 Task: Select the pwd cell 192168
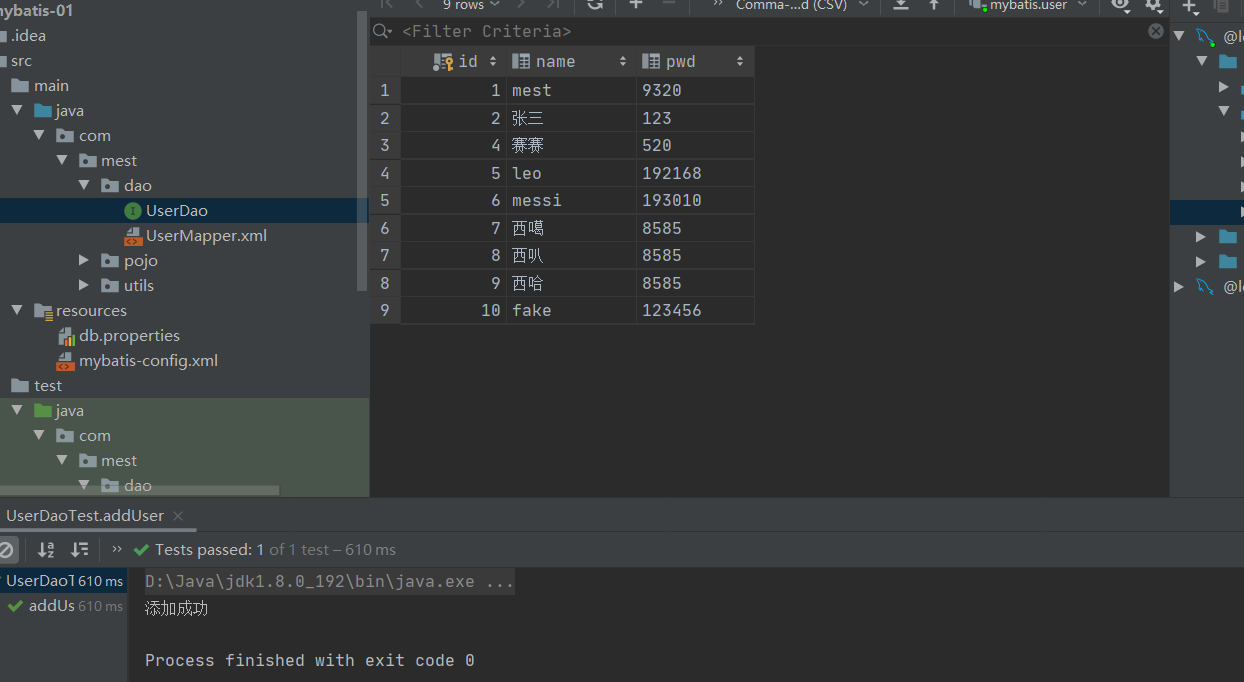coord(695,173)
